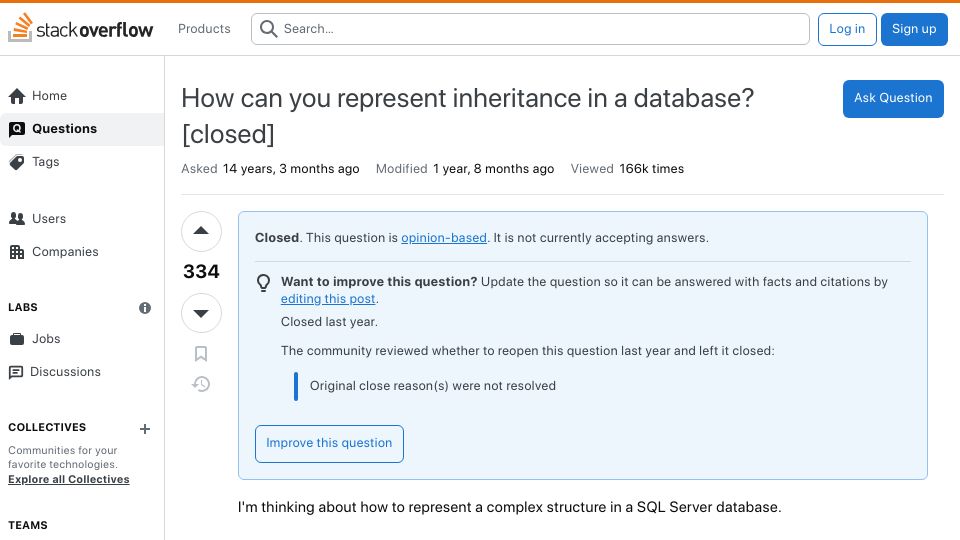Open the question title link
Viewport: 960px width, 540px height.
(x=468, y=116)
